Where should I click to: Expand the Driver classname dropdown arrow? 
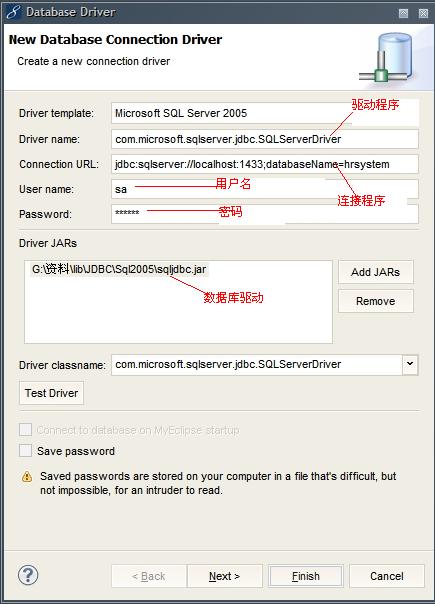(410, 364)
